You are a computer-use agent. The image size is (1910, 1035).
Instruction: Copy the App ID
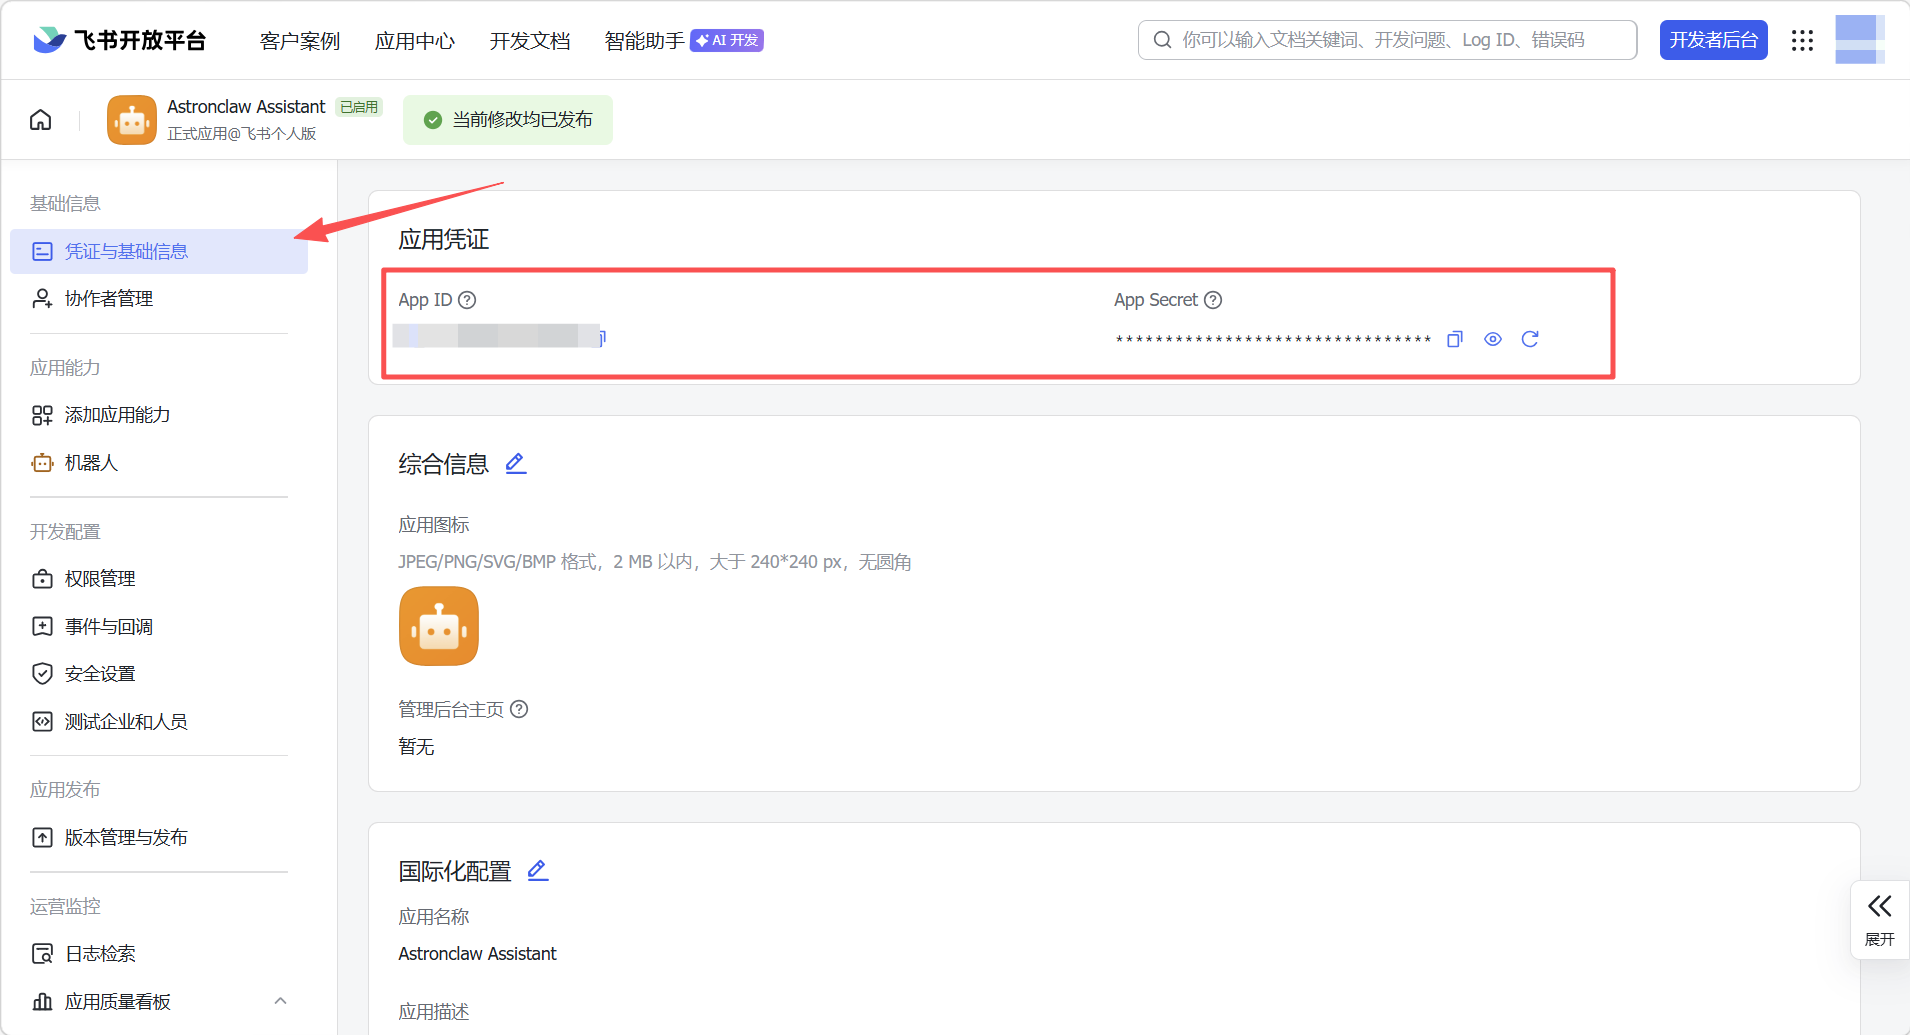point(601,337)
